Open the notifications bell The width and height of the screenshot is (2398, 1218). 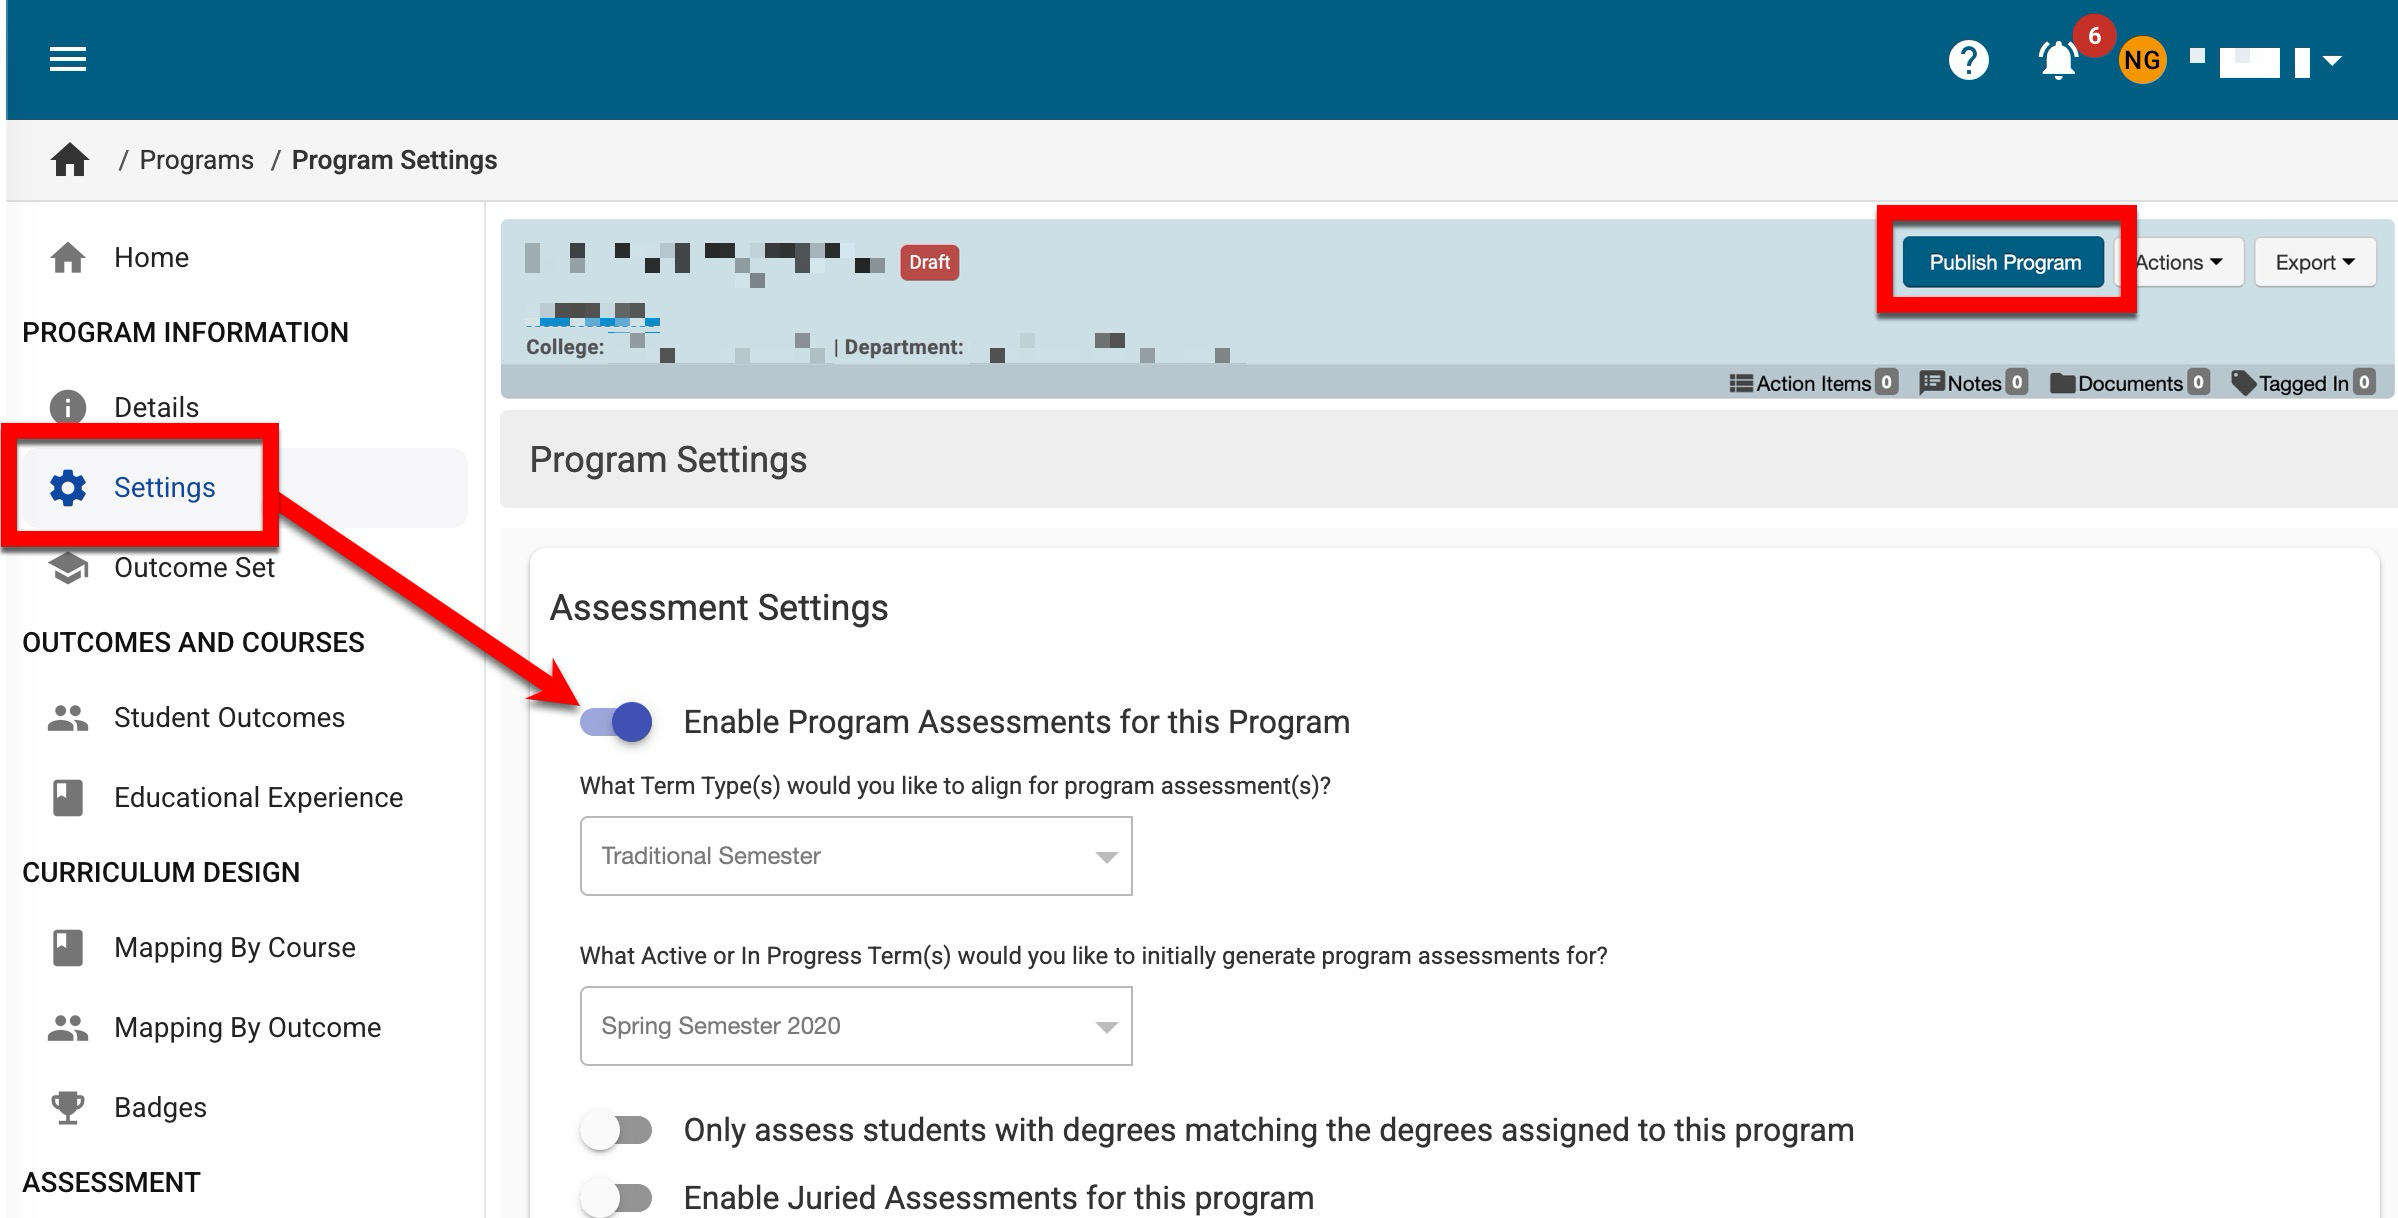2057,60
